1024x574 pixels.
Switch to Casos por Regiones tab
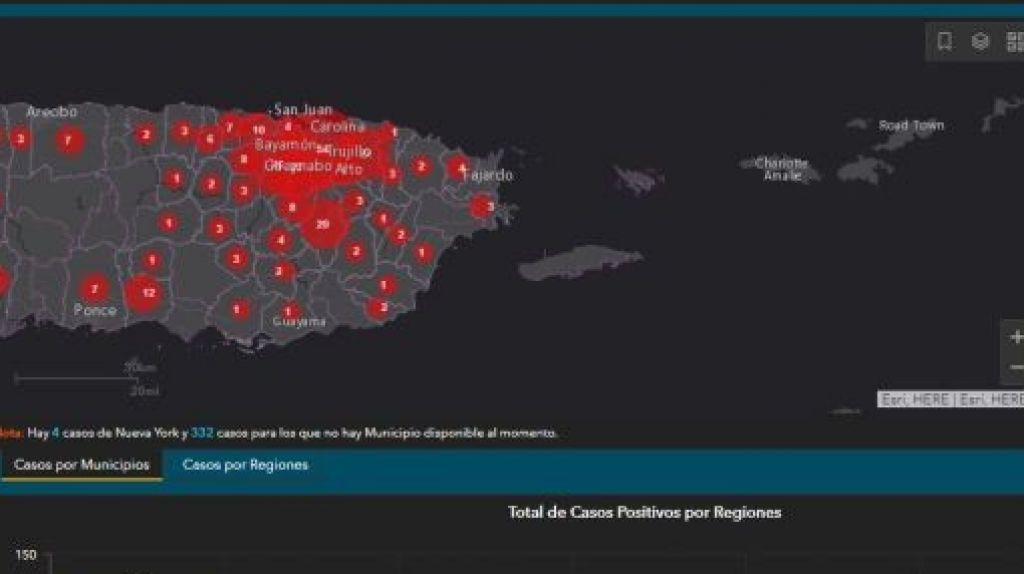coord(246,465)
